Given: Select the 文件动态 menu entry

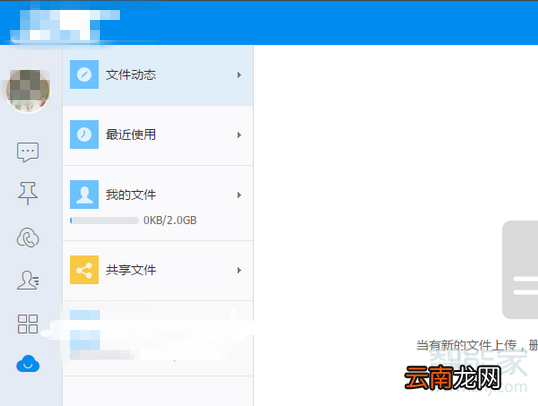Looking at the screenshot, I should tap(158, 76).
